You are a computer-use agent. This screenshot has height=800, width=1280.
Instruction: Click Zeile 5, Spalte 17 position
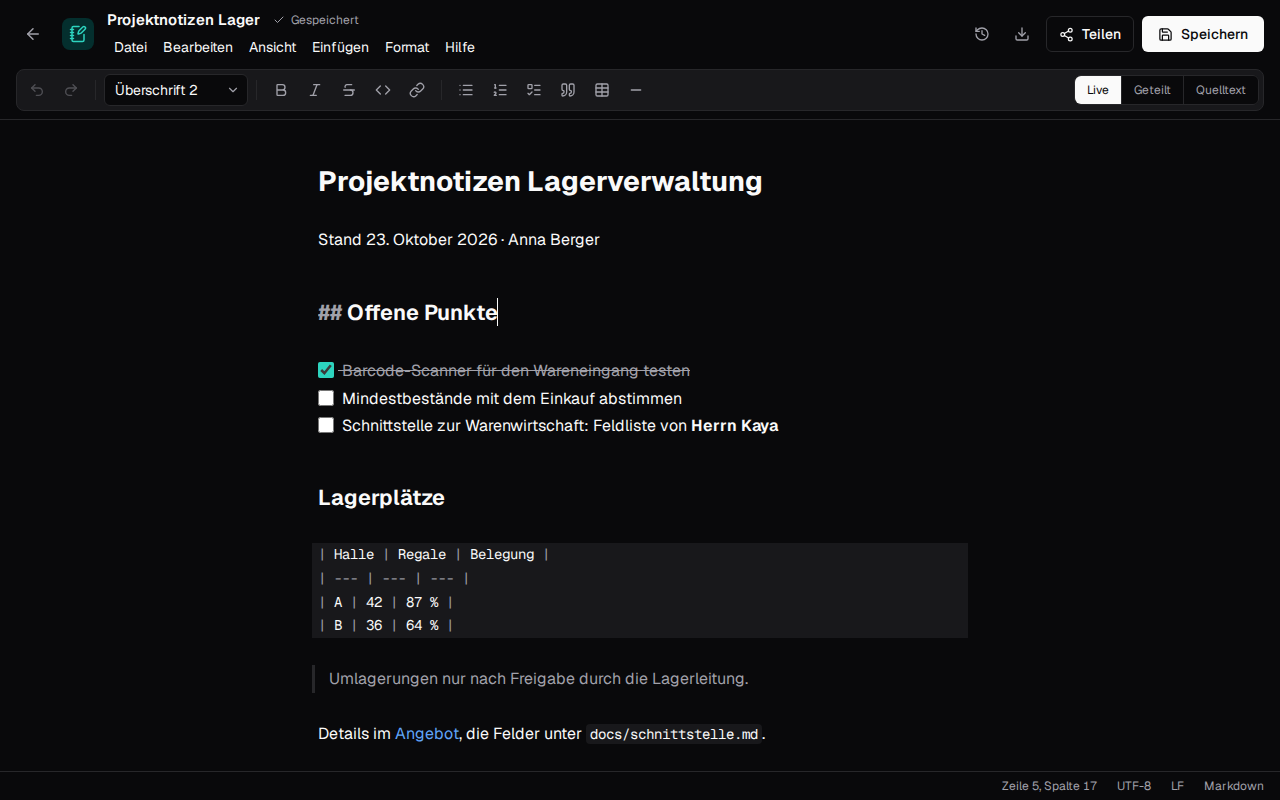[x=1049, y=786]
